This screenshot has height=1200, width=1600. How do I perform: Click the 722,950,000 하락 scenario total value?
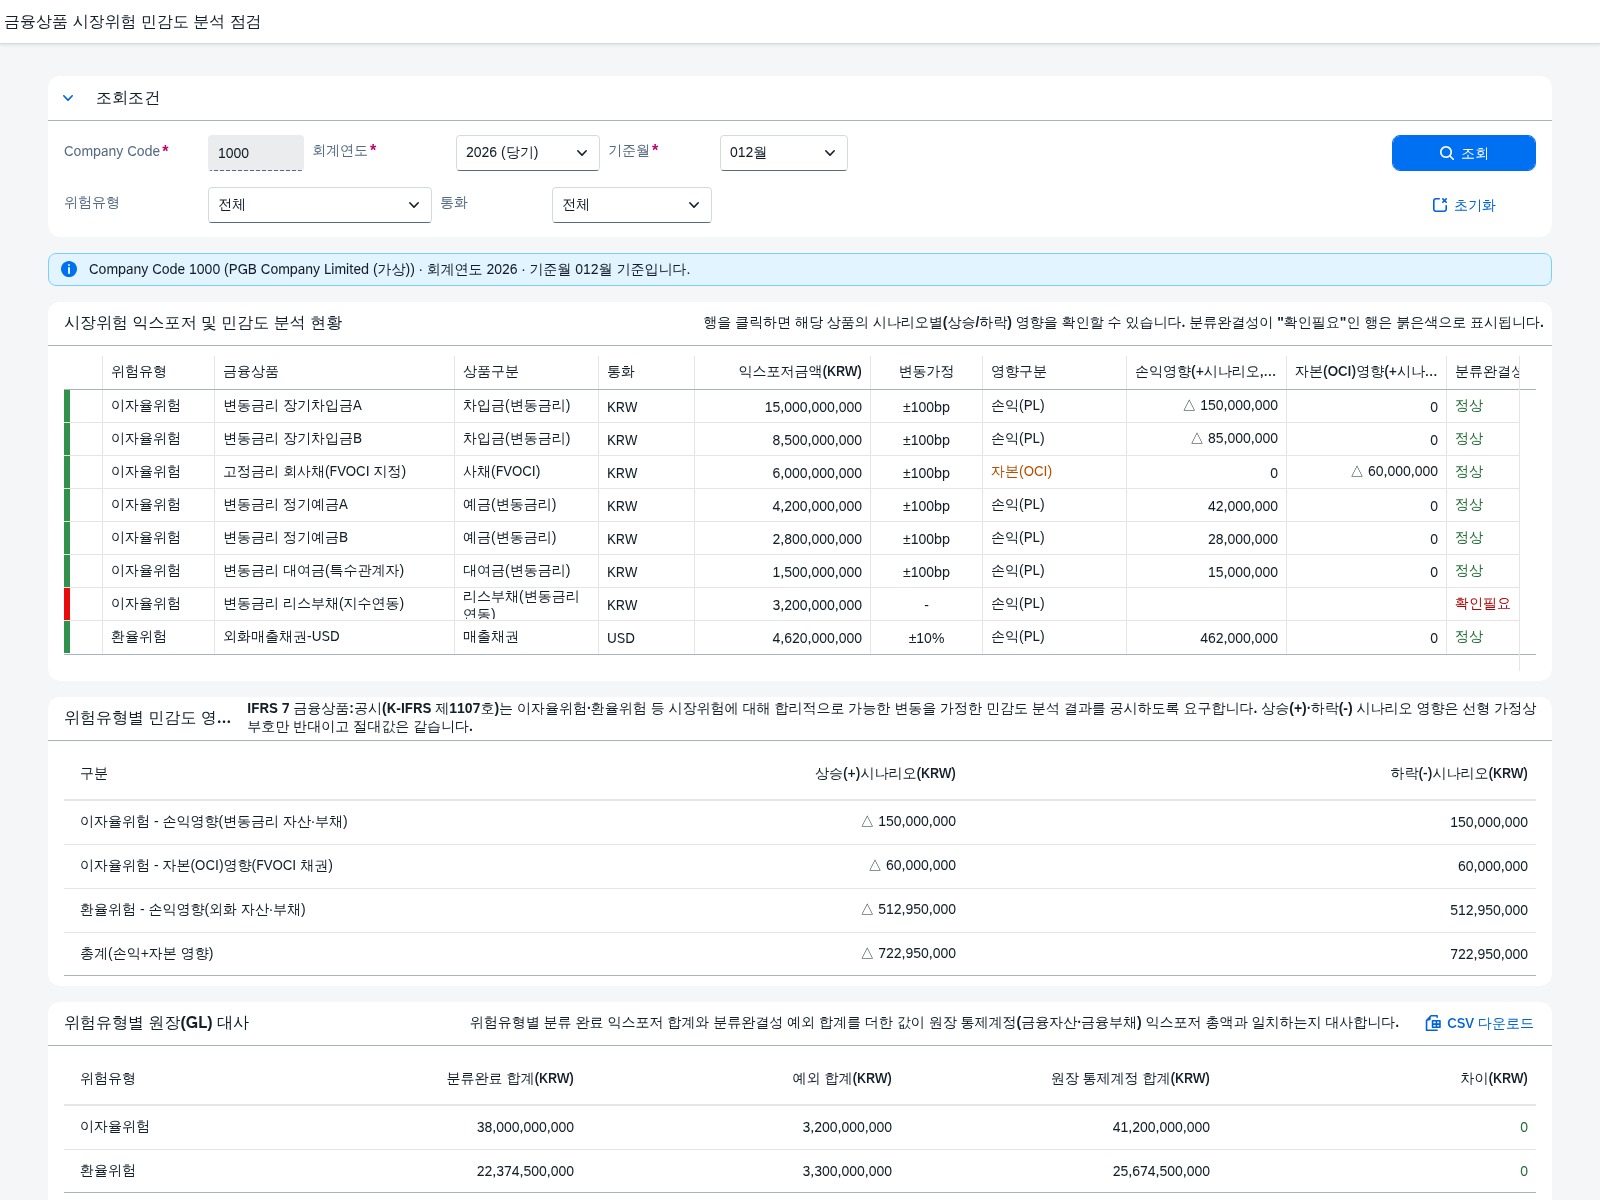click(1489, 954)
